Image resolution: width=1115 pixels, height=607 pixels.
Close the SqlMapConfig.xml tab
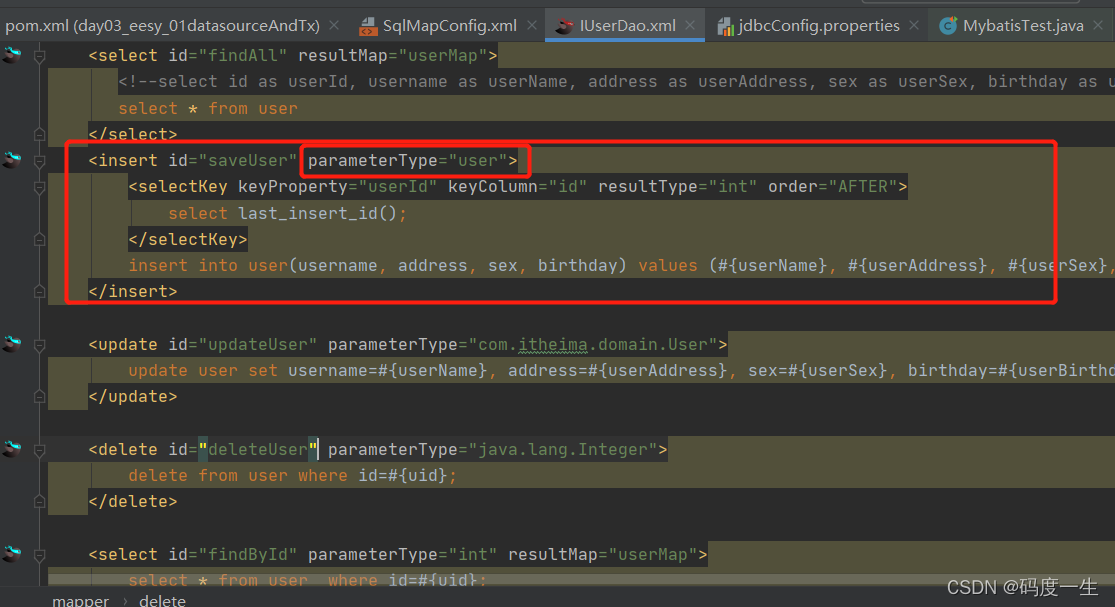coord(532,26)
